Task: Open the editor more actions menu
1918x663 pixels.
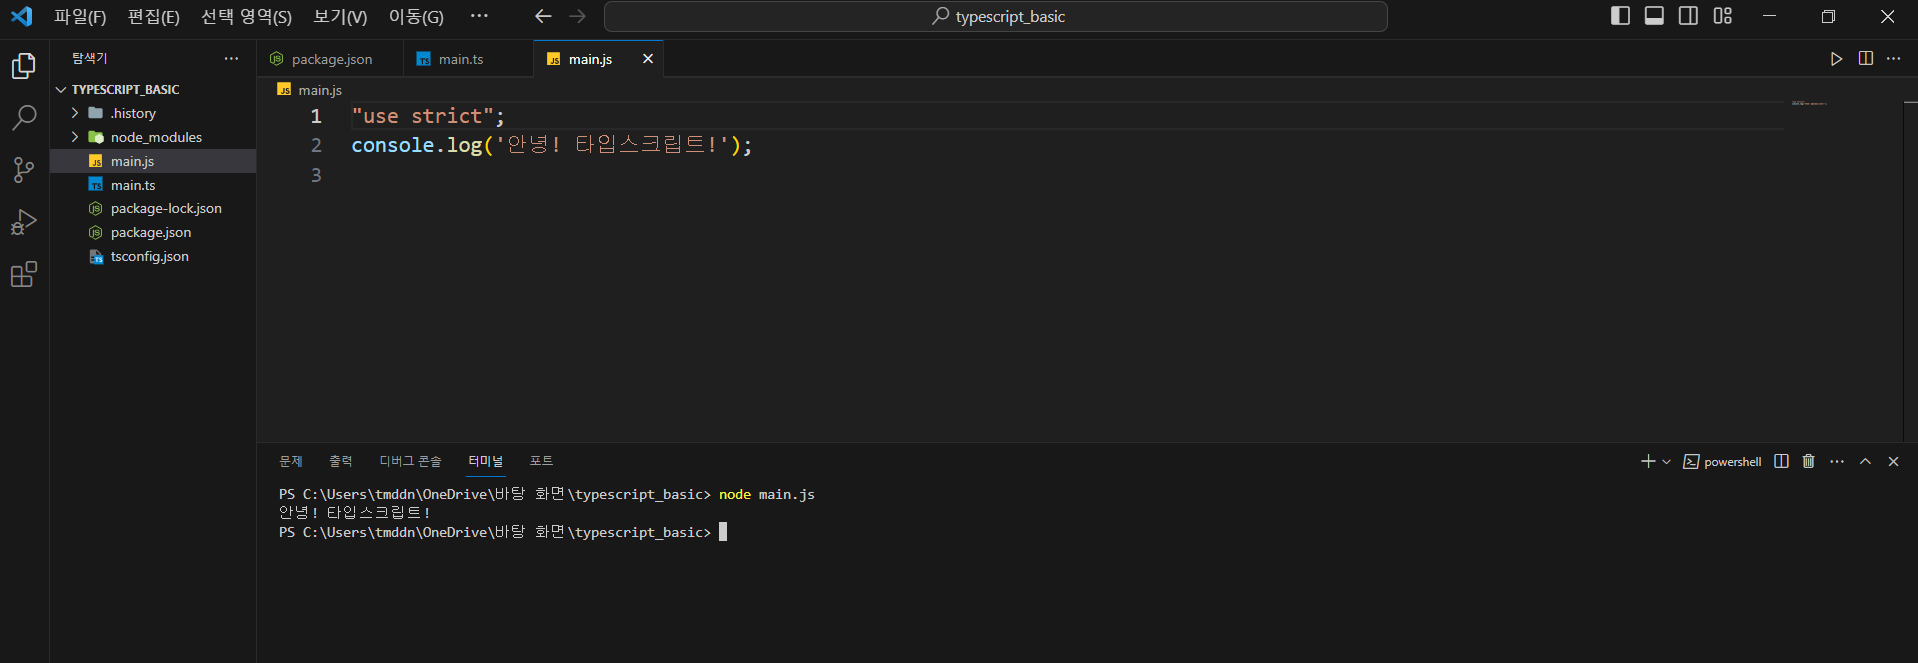Action: pyautogui.click(x=1894, y=59)
